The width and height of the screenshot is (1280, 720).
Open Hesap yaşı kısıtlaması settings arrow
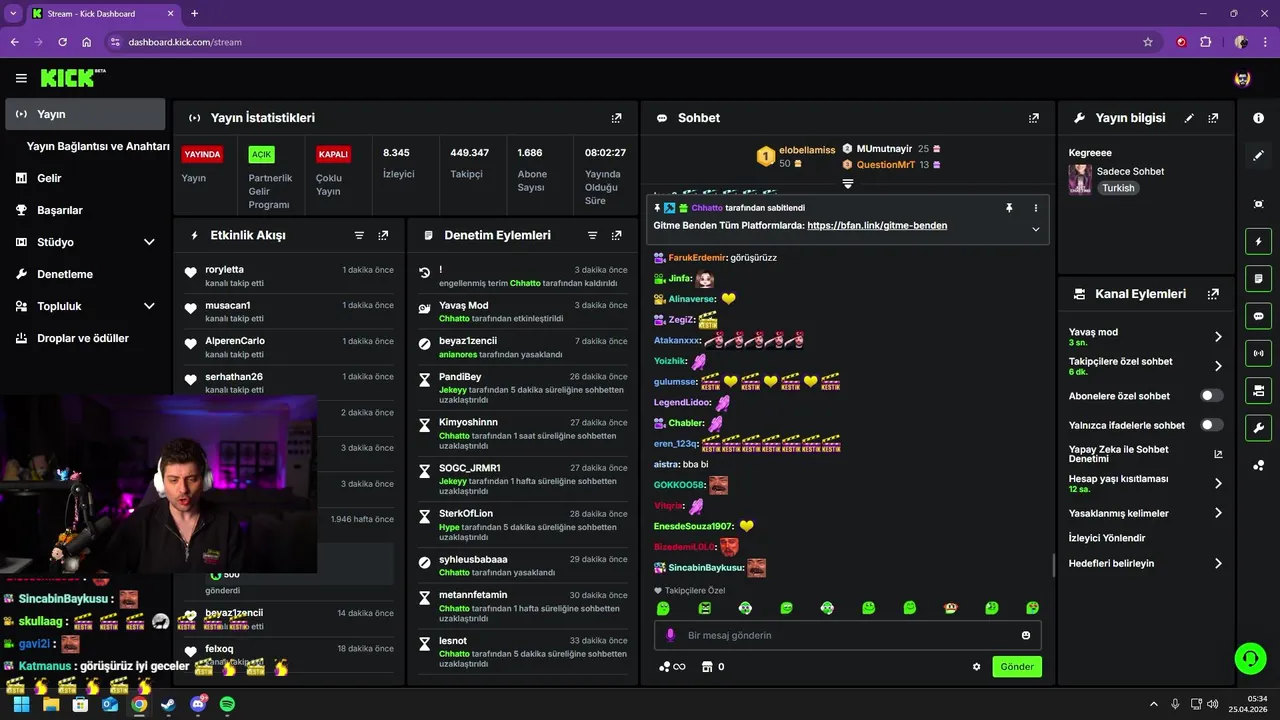[1218, 483]
